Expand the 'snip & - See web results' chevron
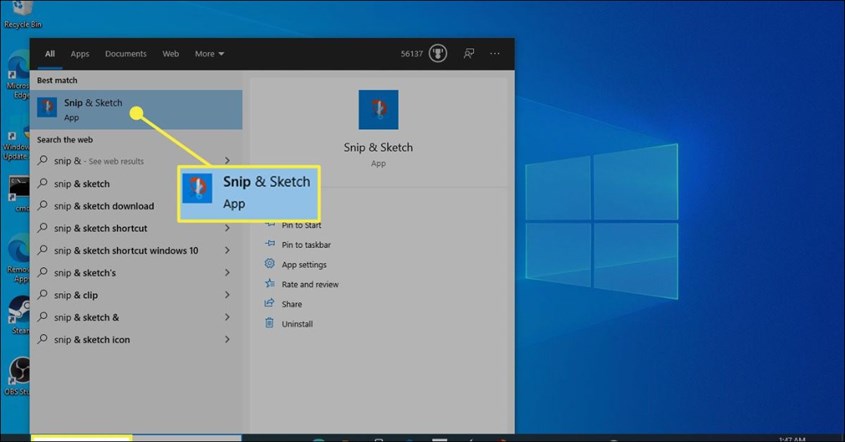This screenshot has height=442, width=845. tap(227, 161)
